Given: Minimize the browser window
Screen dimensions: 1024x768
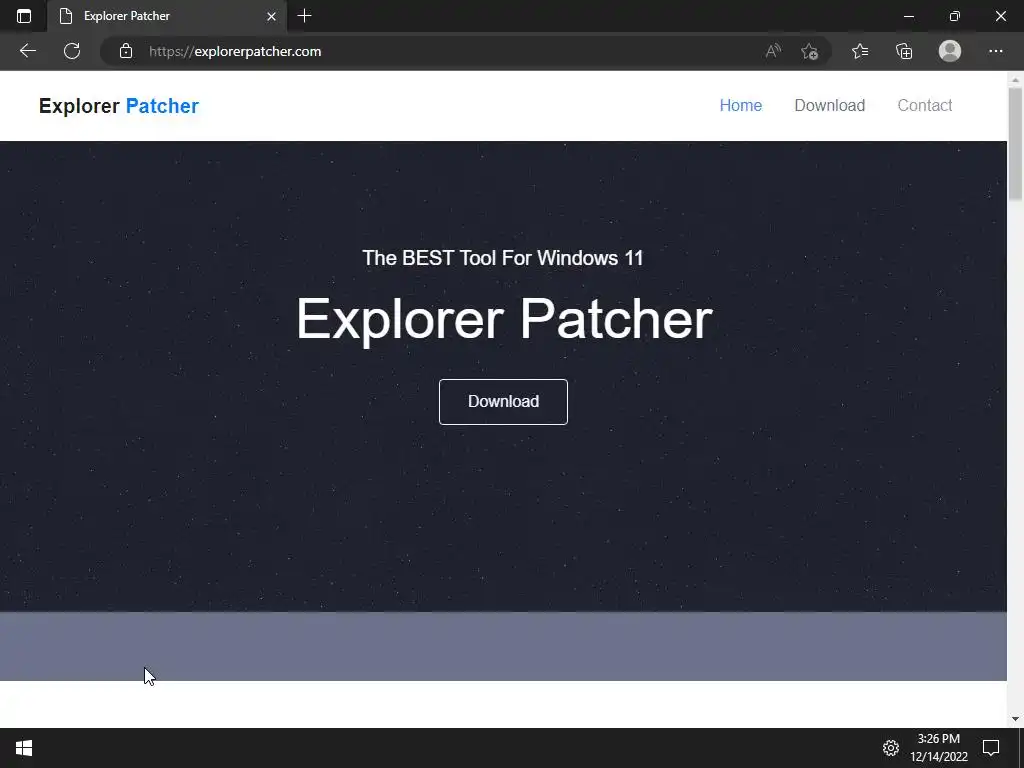Looking at the screenshot, I should tap(908, 16).
